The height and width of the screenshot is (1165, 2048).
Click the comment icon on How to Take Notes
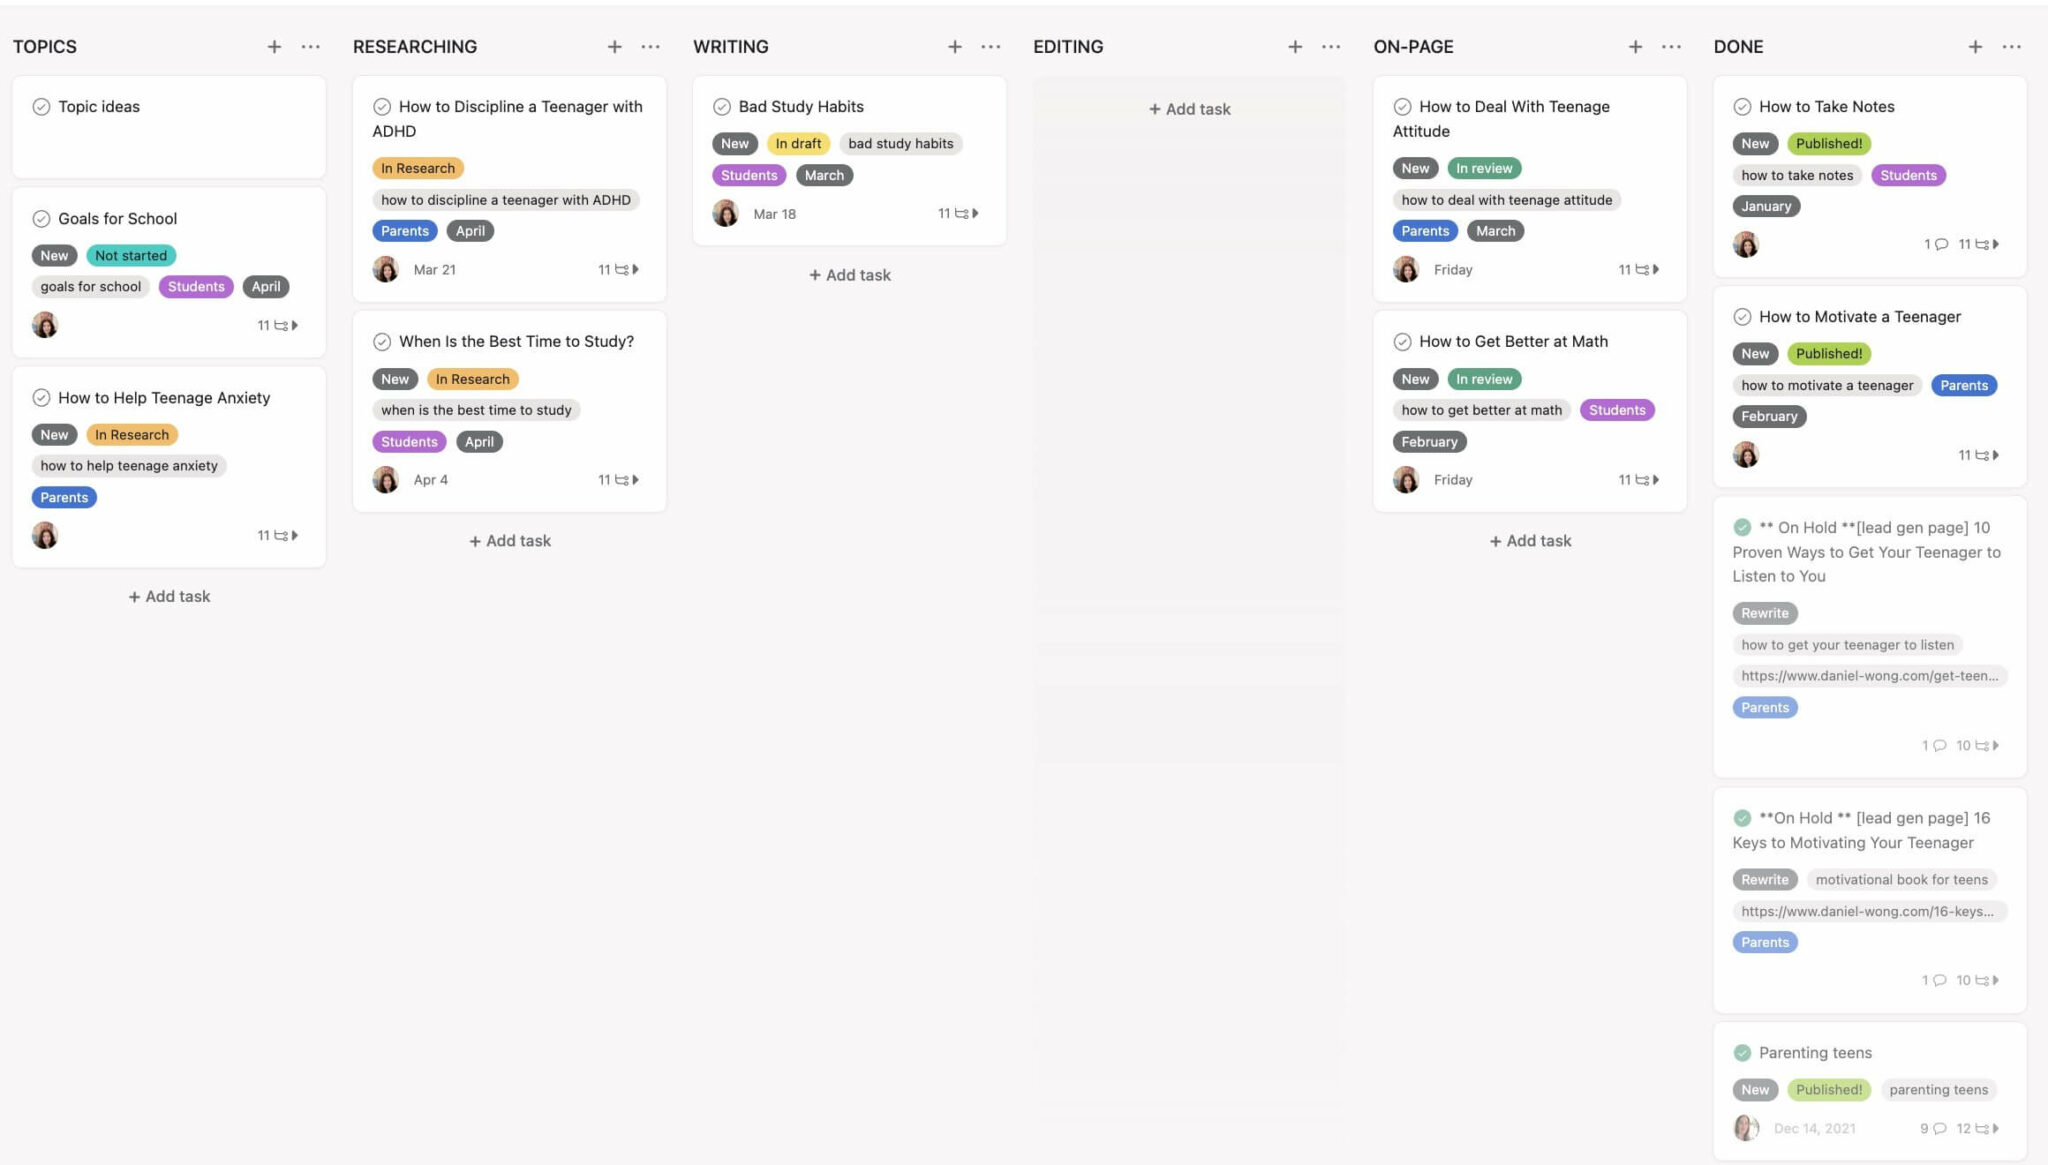[x=1938, y=243]
